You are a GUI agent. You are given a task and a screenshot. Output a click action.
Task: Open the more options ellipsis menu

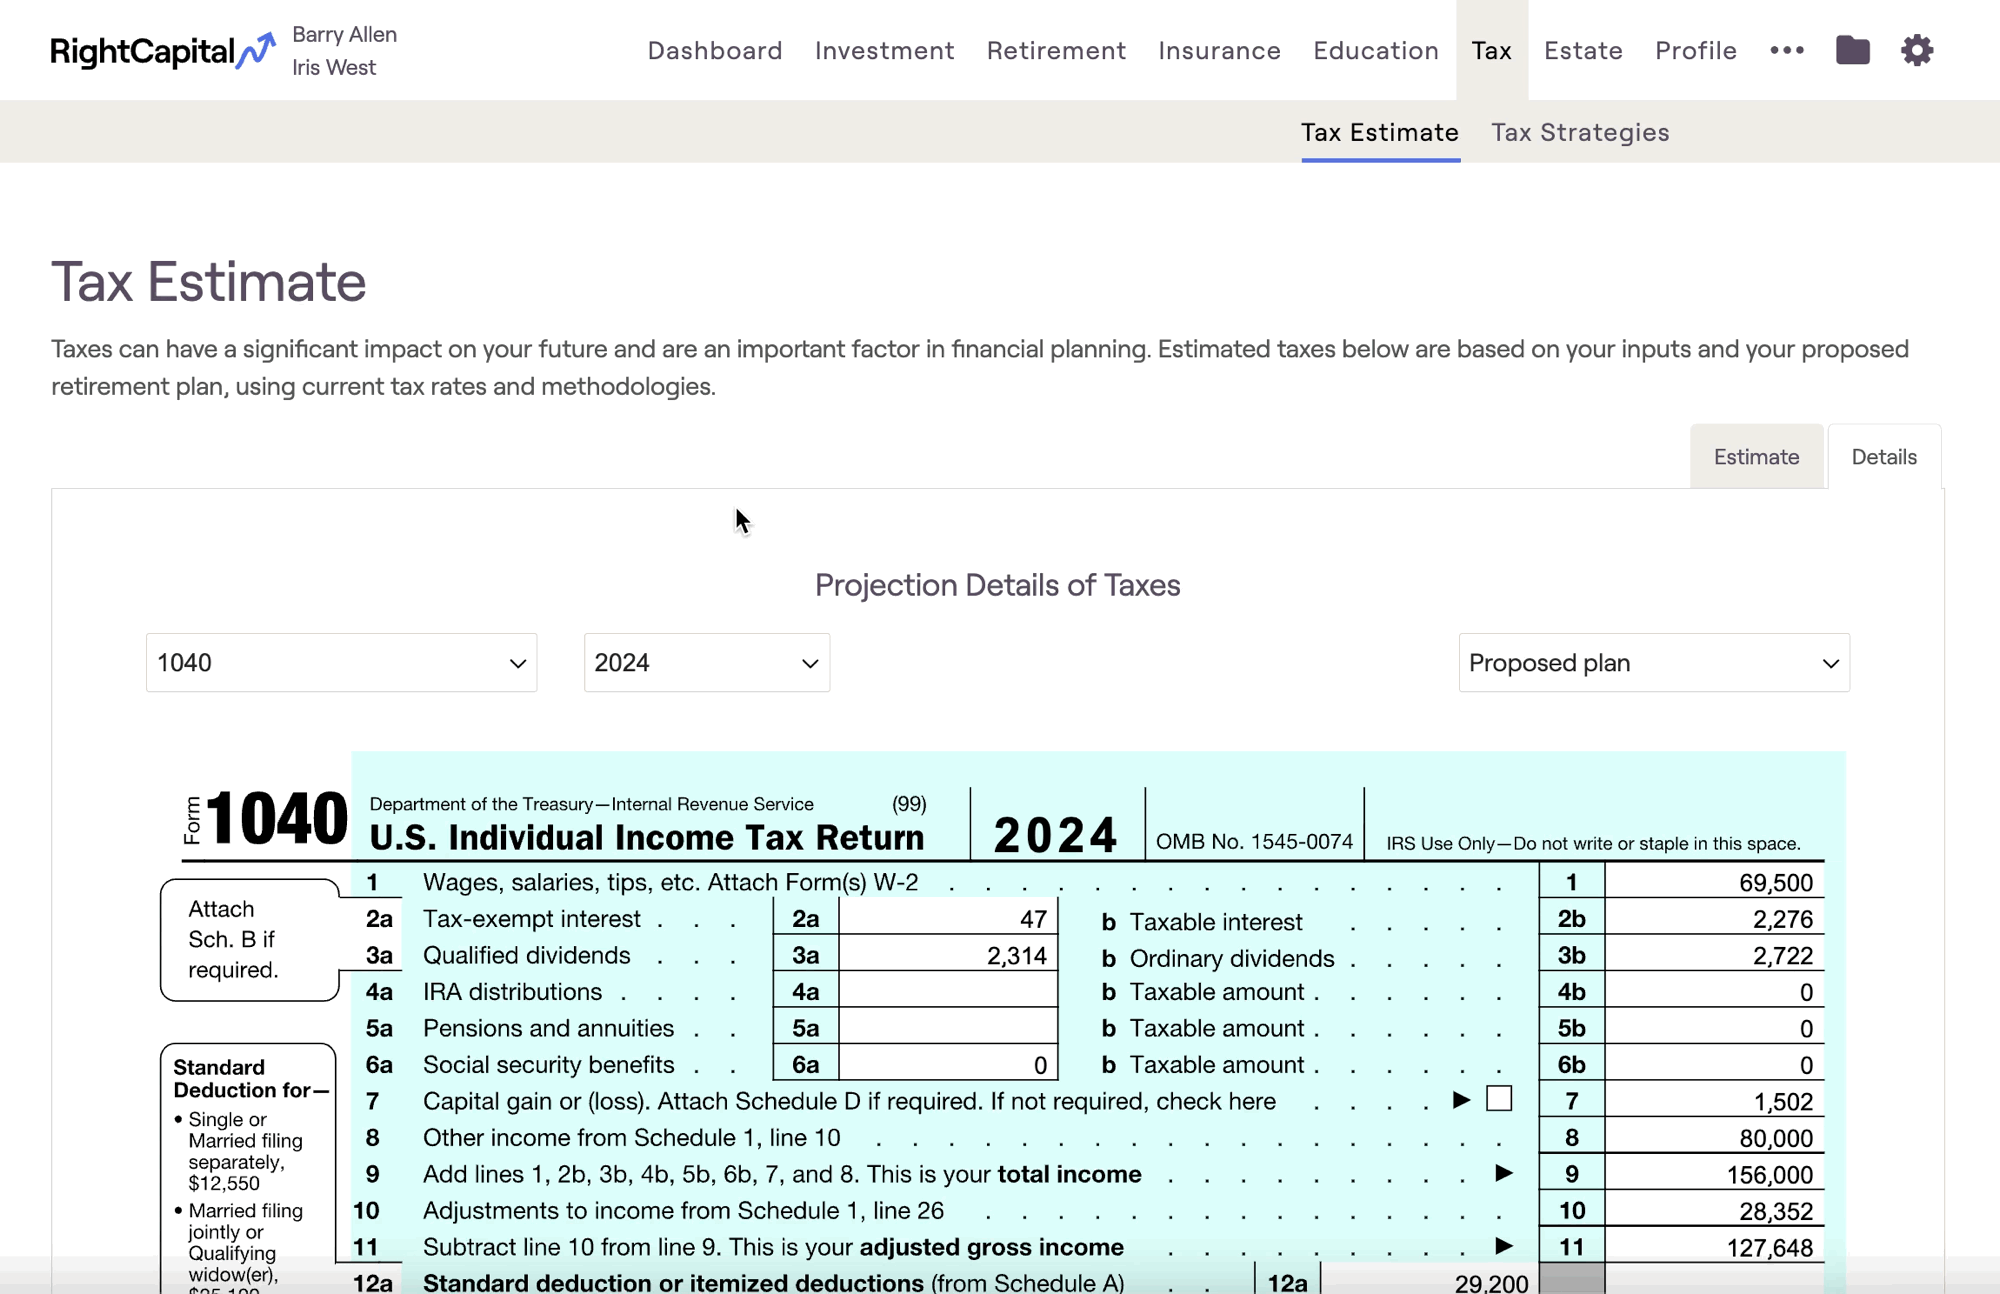coord(1787,50)
